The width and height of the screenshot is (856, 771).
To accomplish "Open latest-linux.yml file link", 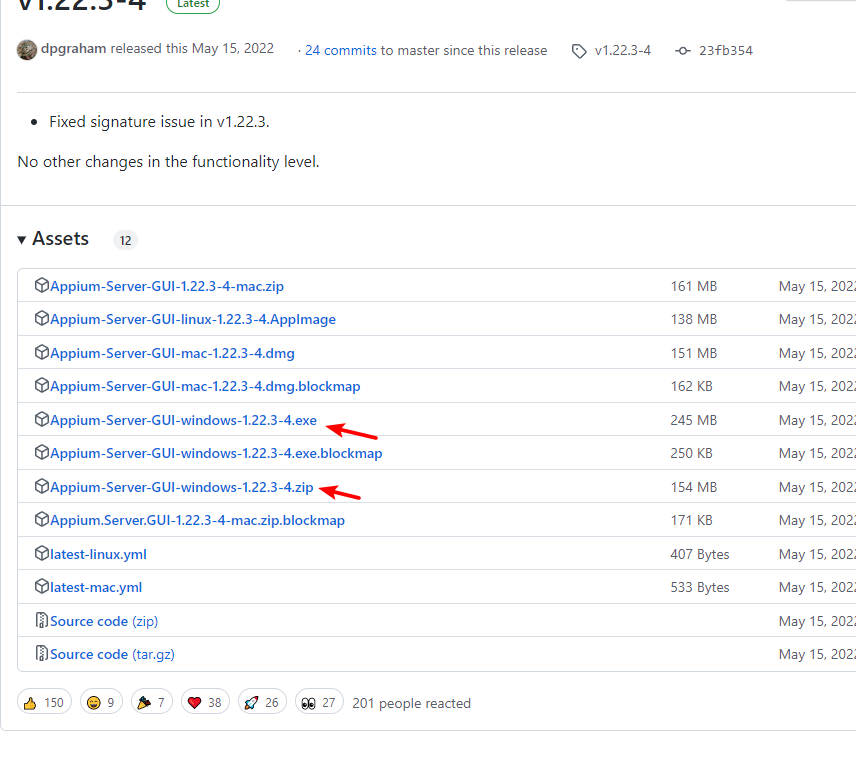I will click(x=98, y=554).
